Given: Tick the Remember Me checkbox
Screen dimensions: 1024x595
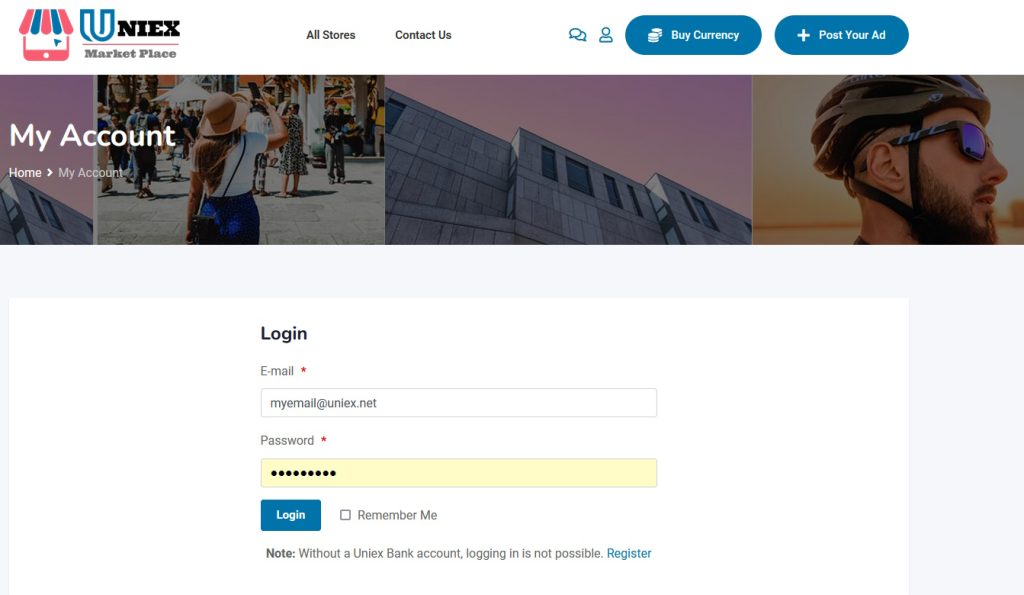Looking at the screenshot, I should point(345,515).
